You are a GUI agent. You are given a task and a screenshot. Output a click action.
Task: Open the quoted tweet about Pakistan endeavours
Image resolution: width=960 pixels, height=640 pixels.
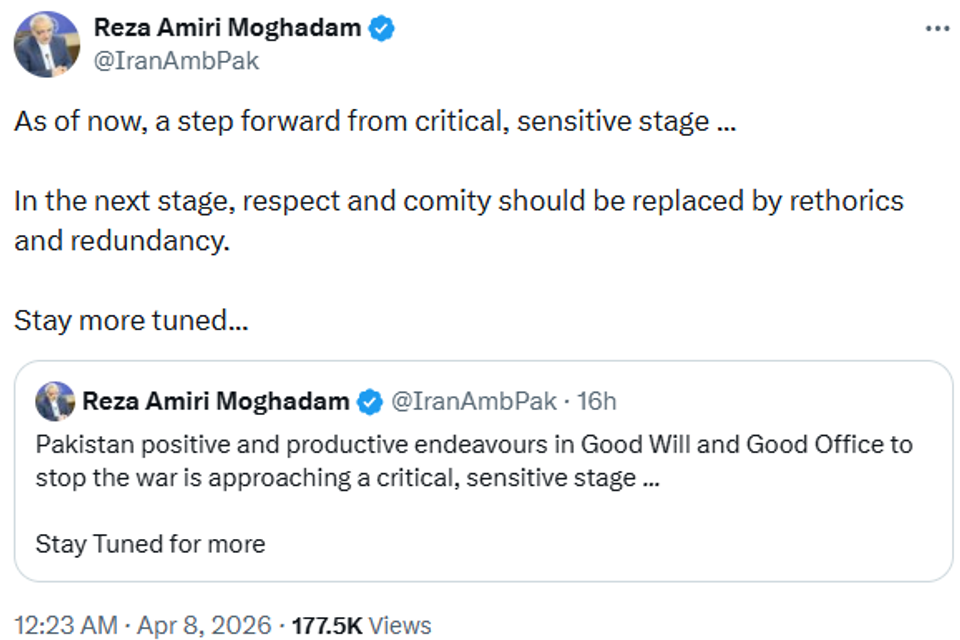(x=473, y=460)
